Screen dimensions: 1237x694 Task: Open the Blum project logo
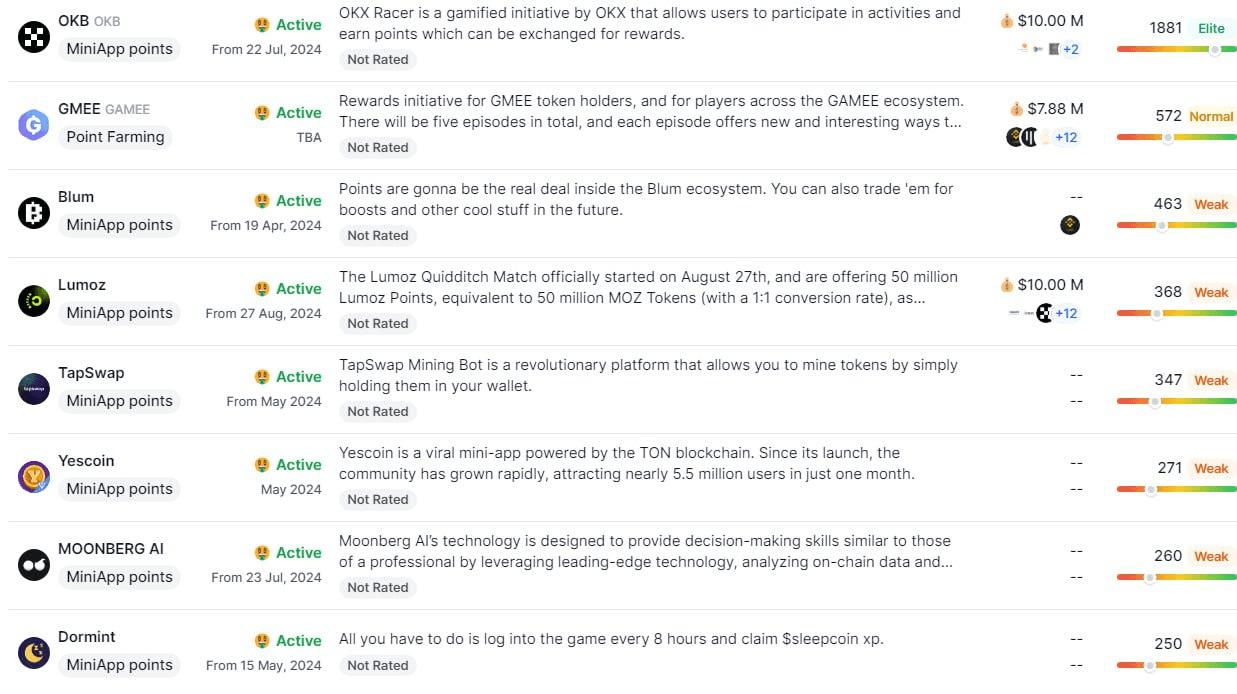(34, 213)
